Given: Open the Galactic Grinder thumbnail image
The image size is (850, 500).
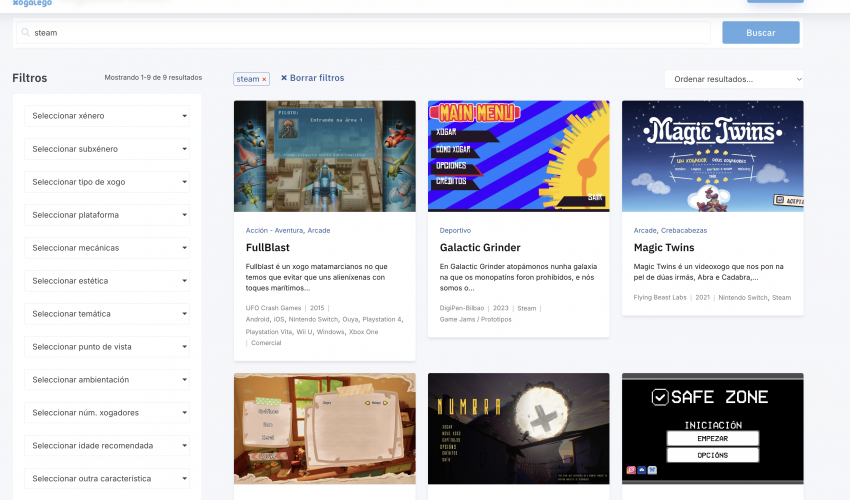Looking at the screenshot, I should pos(518,156).
